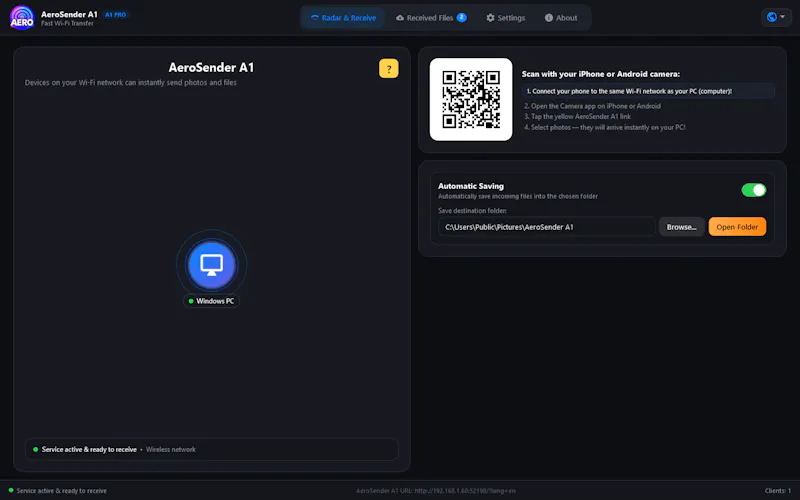Click 'Open the Camera app' instruction
The width and height of the screenshot is (800, 500).
[592, 106]
